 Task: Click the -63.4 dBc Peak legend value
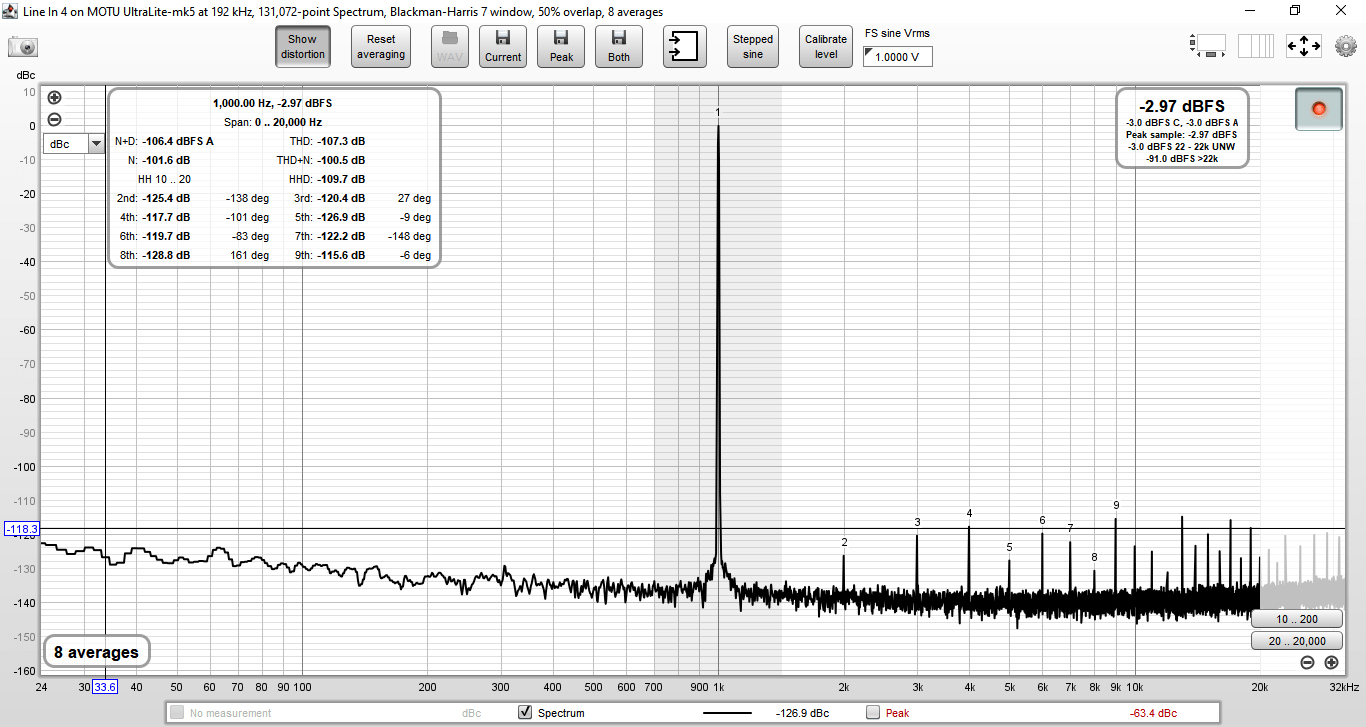point(1153,713)
